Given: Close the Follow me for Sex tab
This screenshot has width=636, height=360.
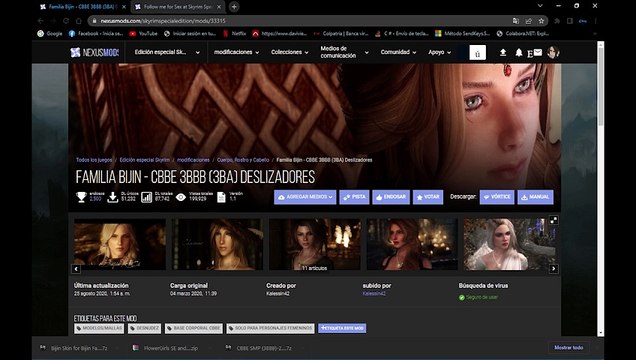Looking at the screenshot, I should pos(219,7).
